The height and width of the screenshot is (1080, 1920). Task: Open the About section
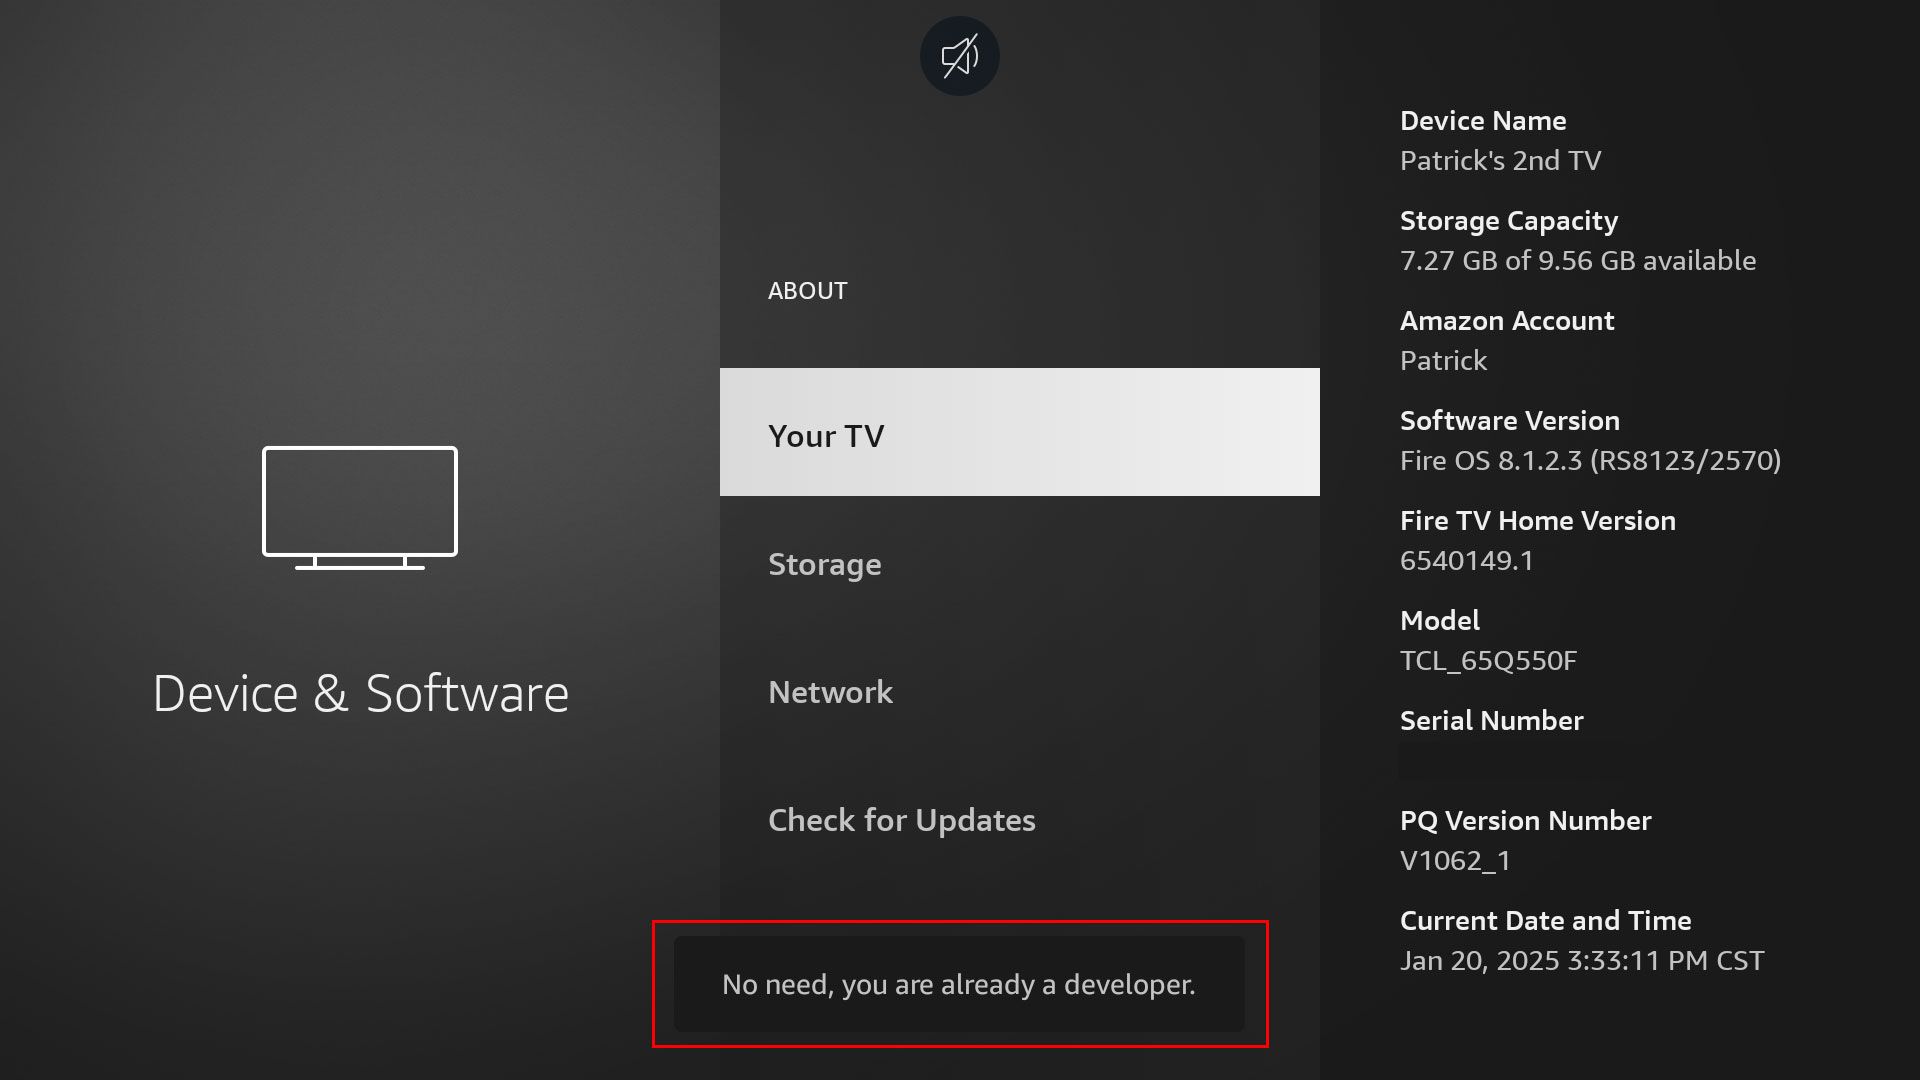point(808,290)
